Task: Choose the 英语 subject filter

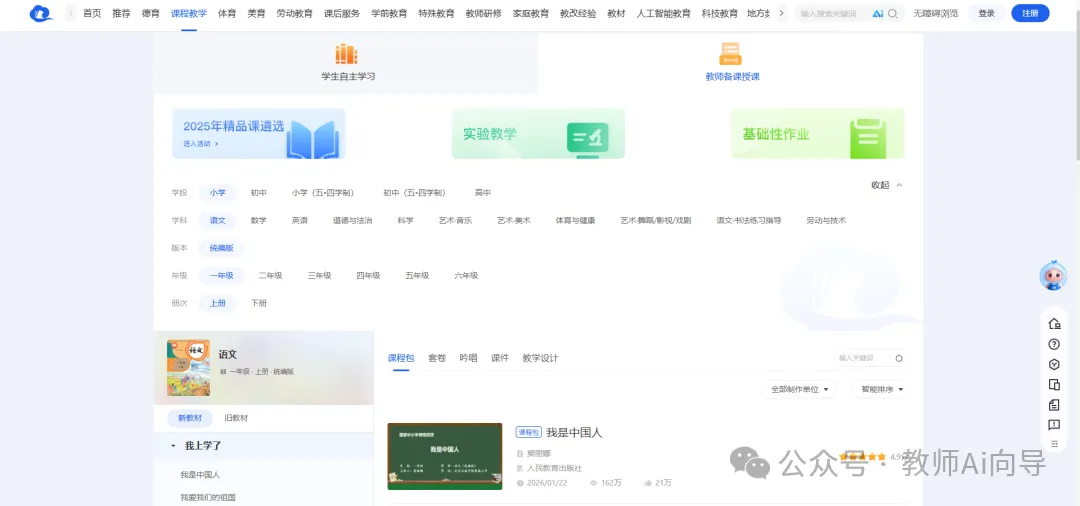Action: click(x=299, y=220)
